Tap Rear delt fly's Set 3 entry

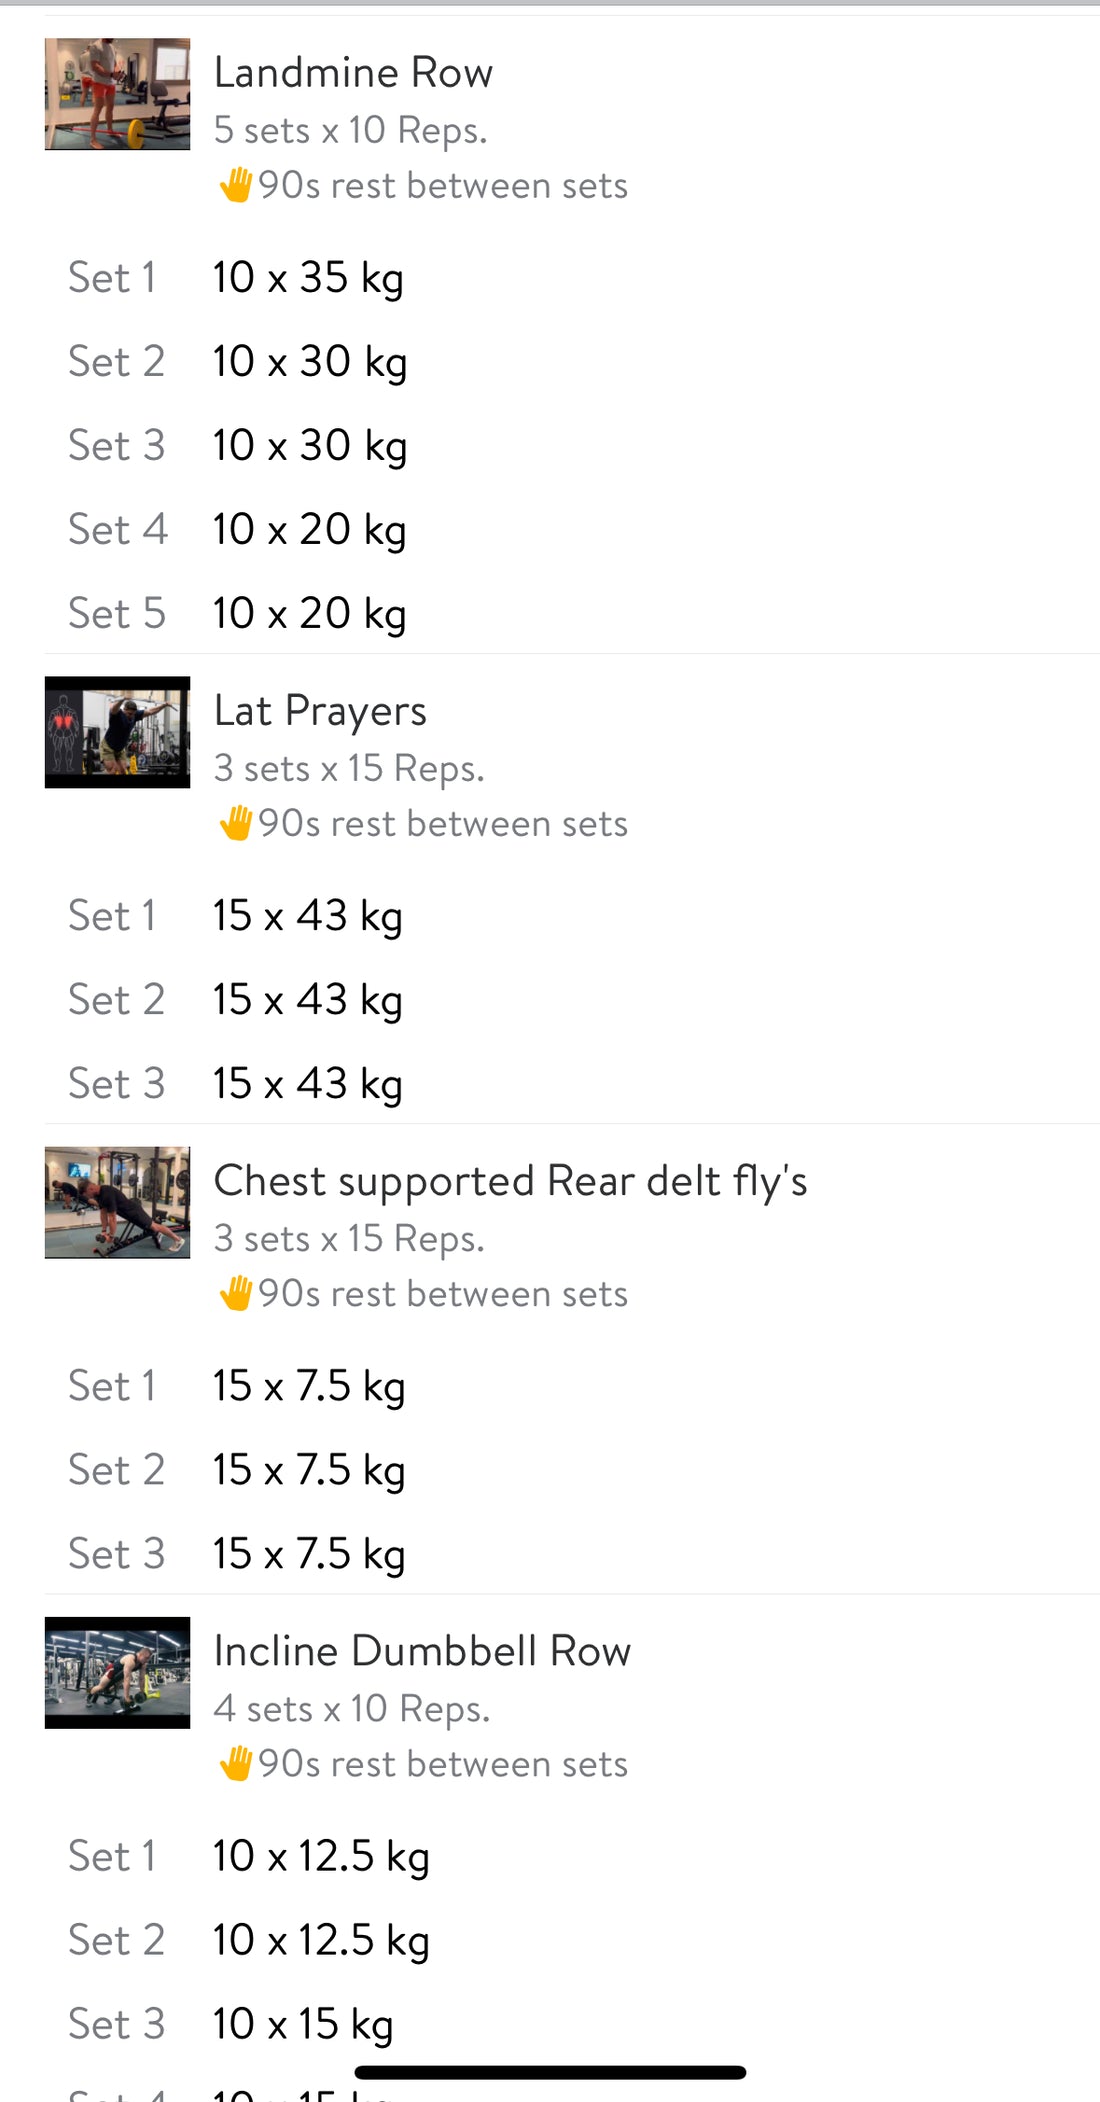coord(308,1554)
